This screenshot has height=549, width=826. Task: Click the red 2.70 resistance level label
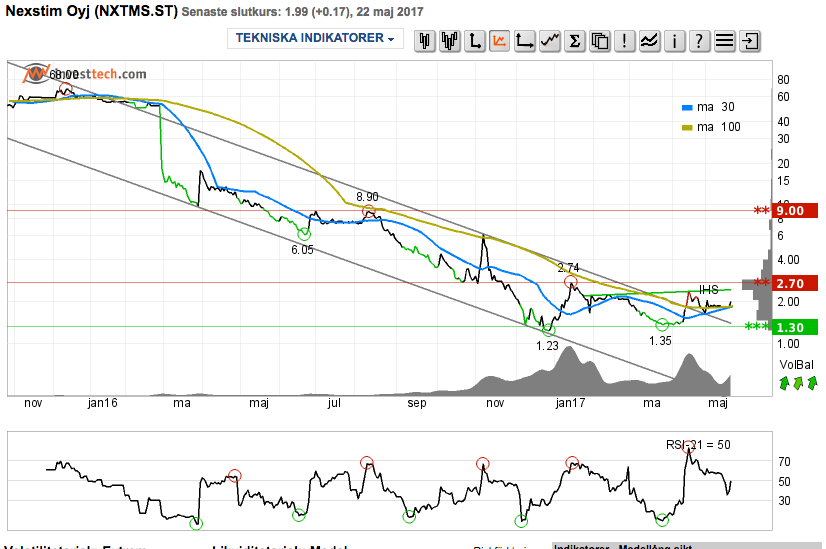click(794, 283)
